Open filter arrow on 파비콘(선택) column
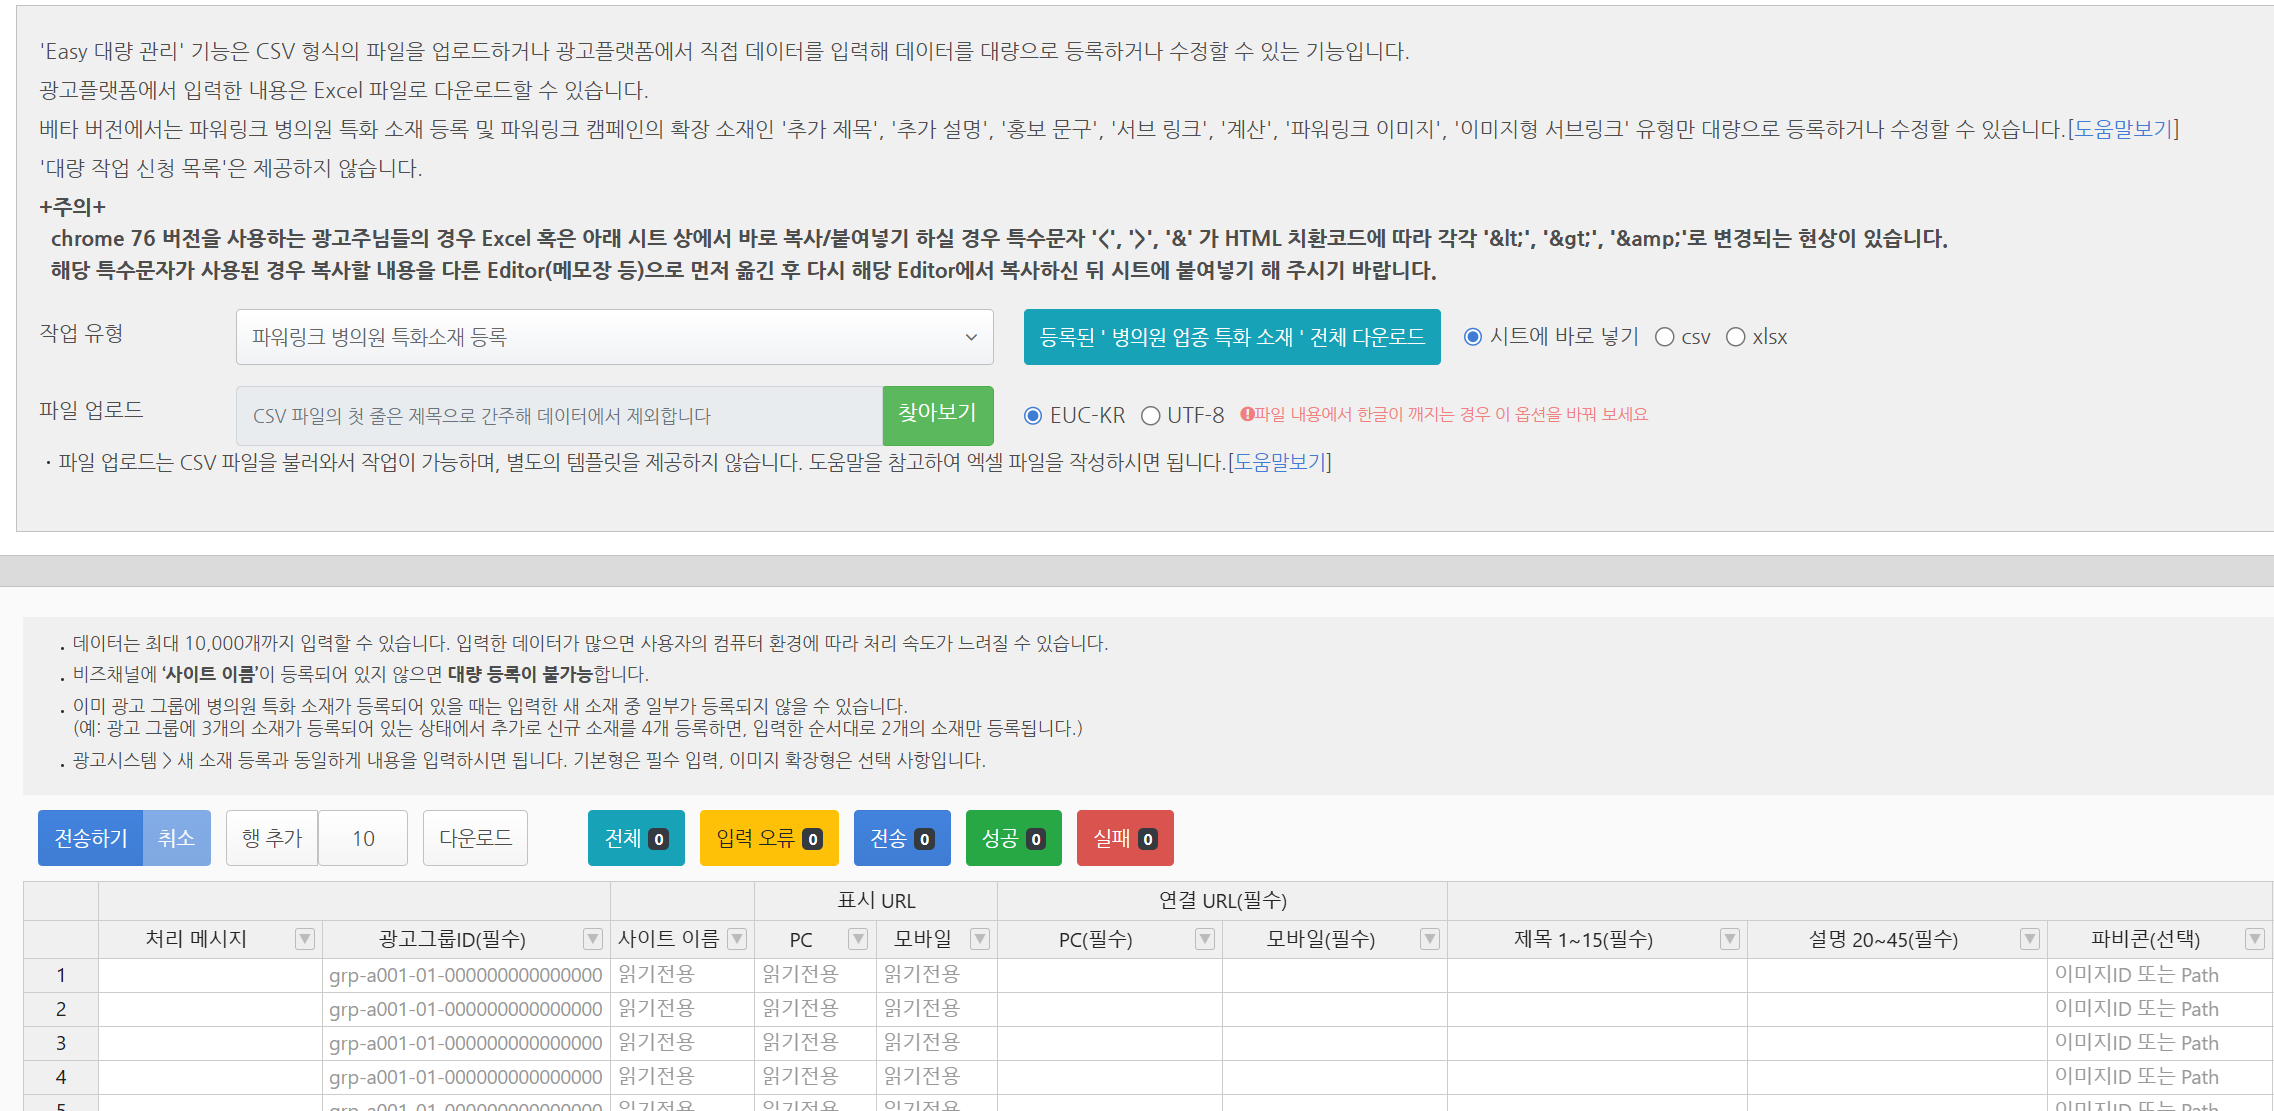This screenshot has height=1111, width=2274. click(x=2255, y=939)
